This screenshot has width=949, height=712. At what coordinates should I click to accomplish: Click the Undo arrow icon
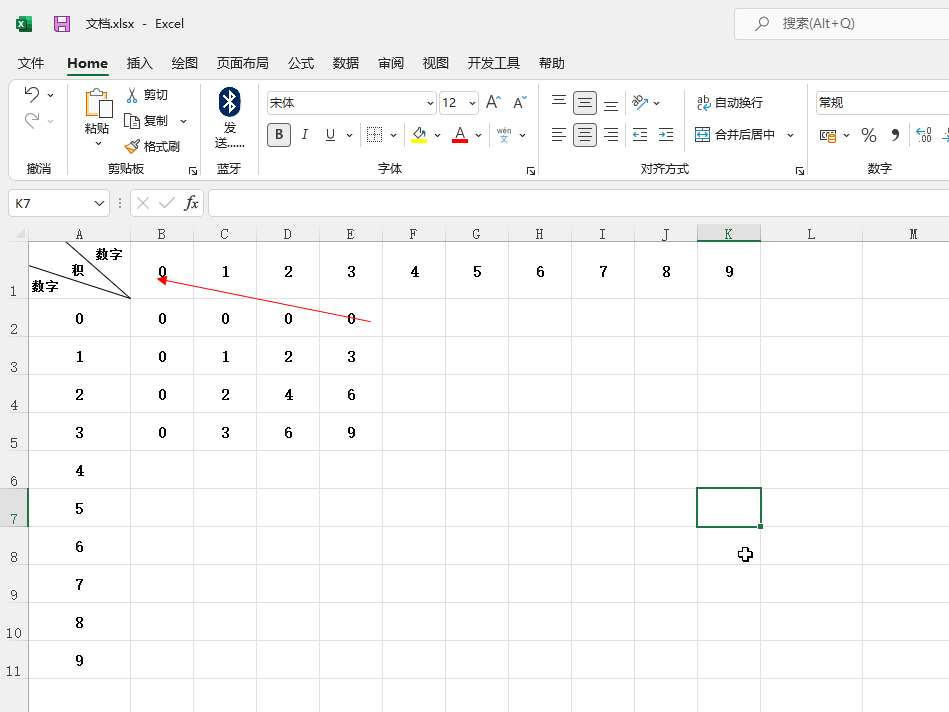tap(31, 94)
